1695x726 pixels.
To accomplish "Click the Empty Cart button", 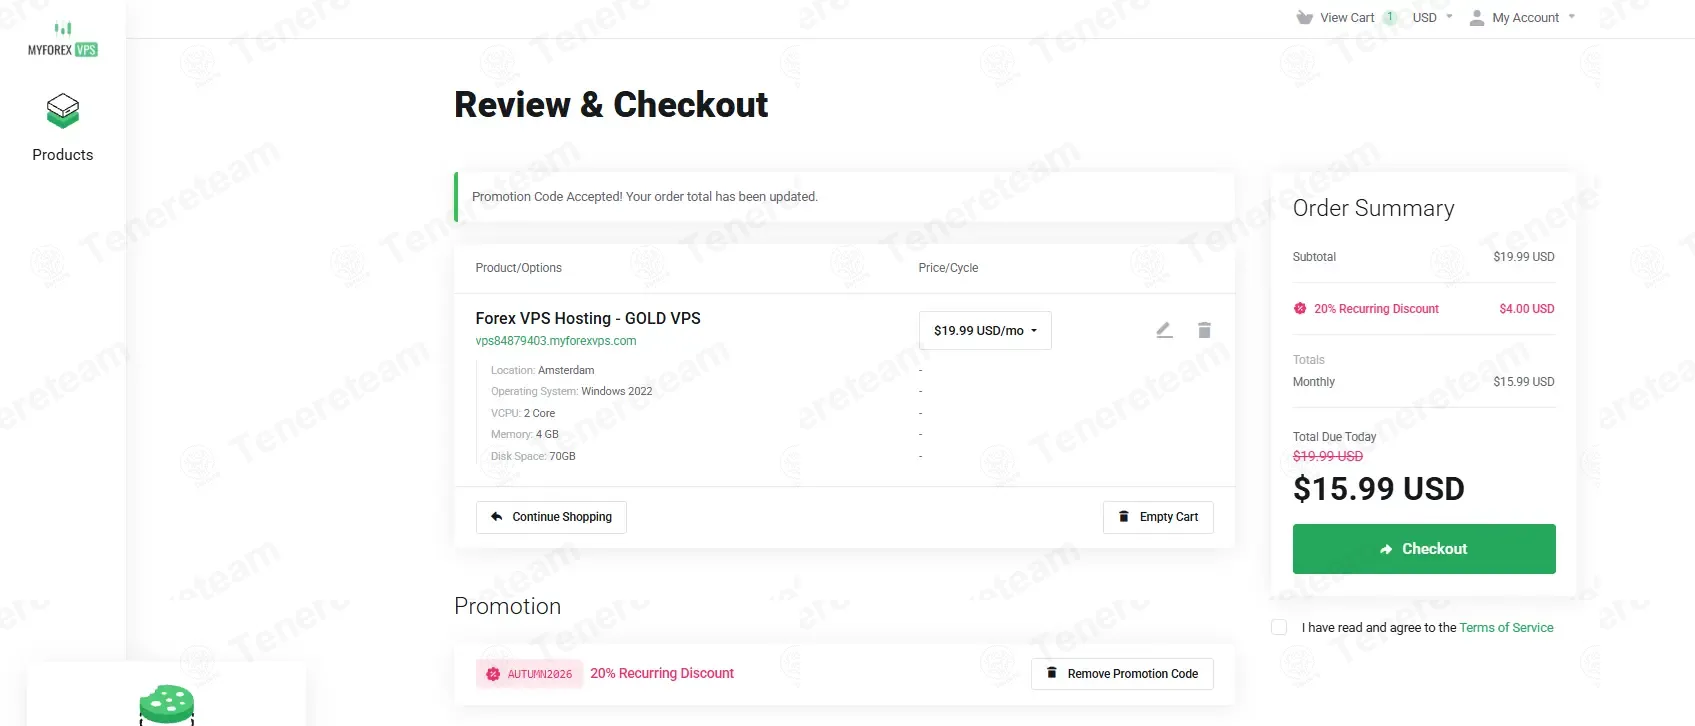I will (x=1158, y=517).
